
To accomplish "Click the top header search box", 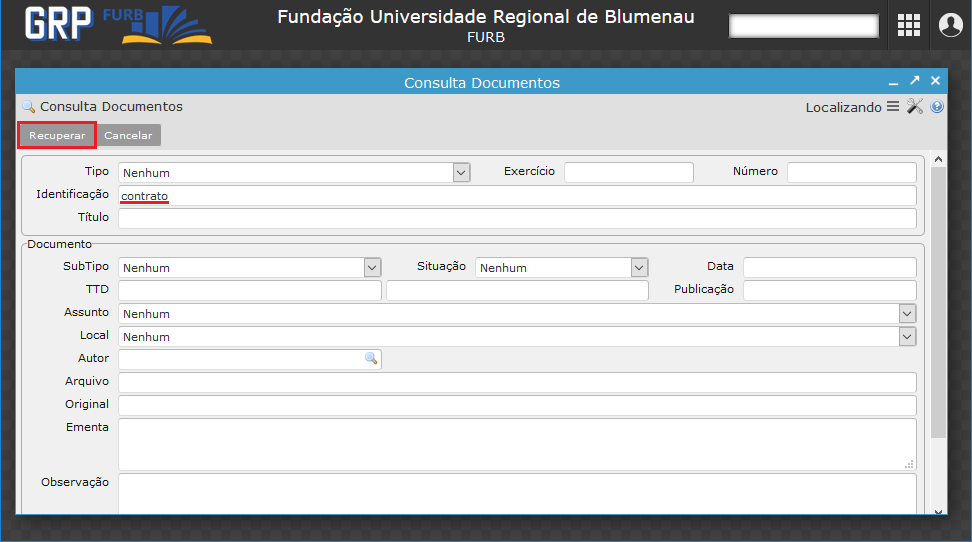I will tap(804, 26).
